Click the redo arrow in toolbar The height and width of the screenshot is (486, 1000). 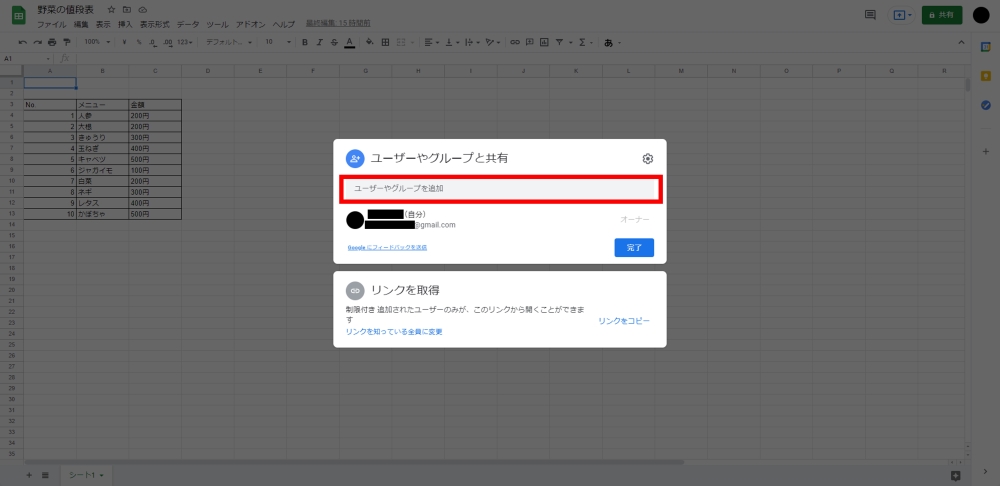pyautogui.click(x=38, y=42)
